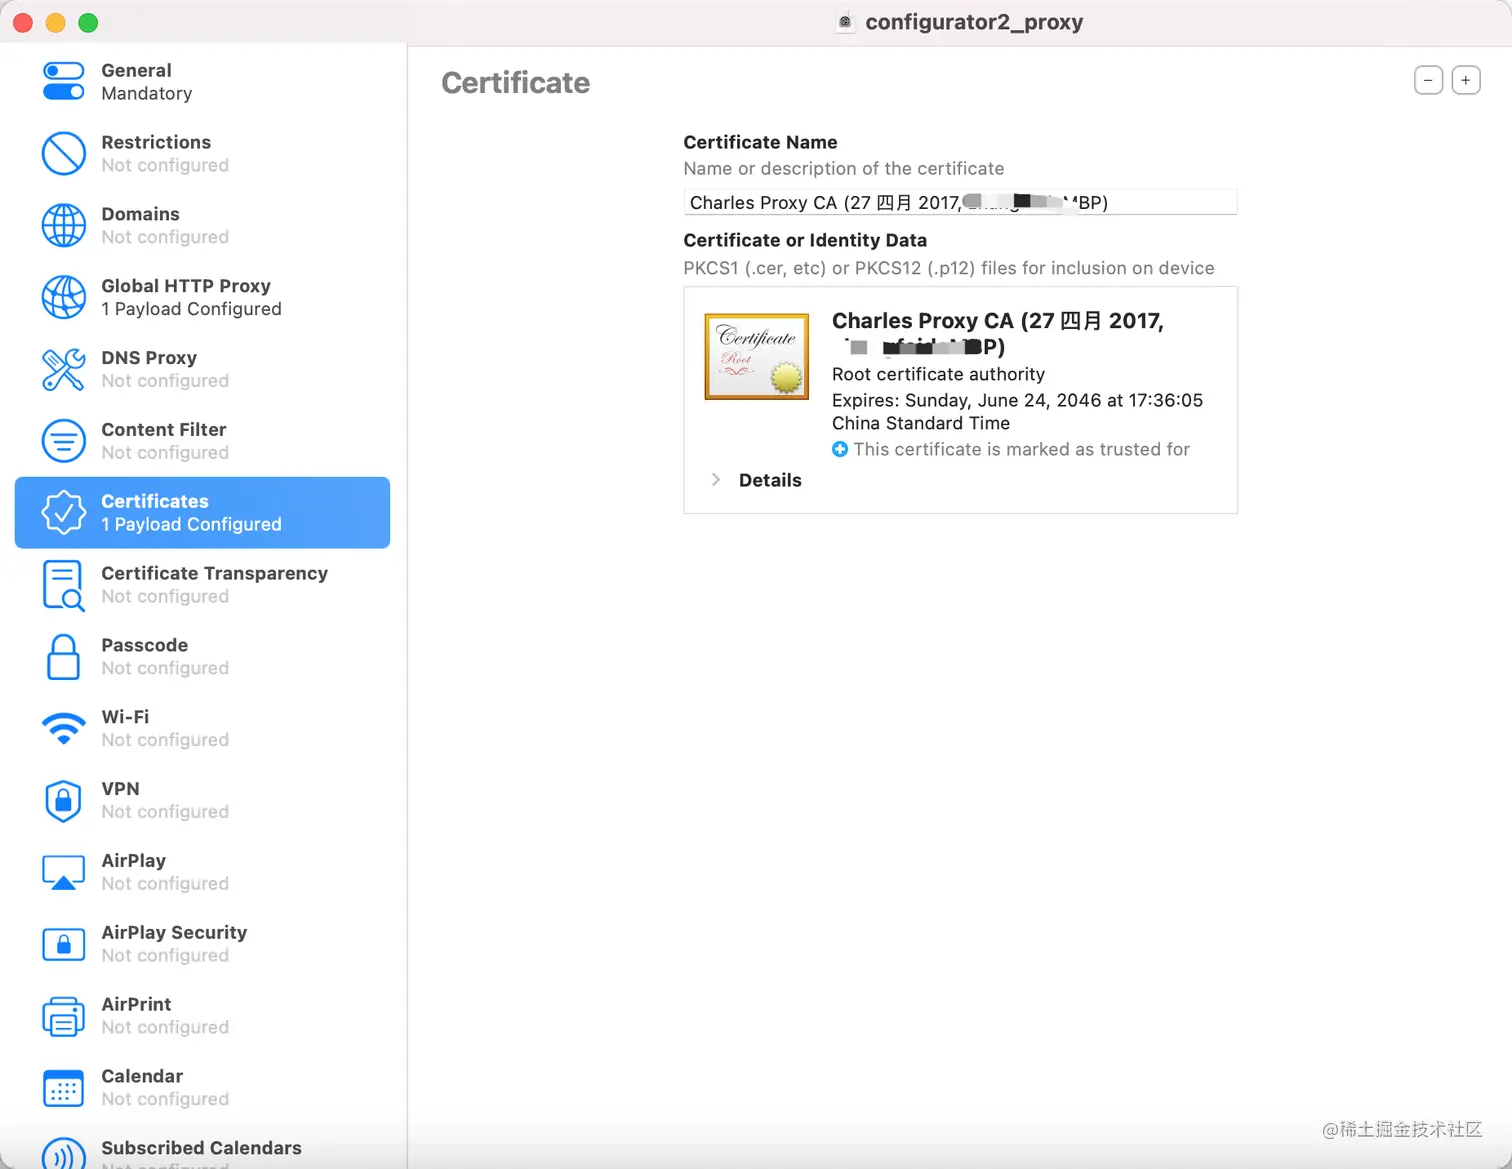This screenshot has height=1169, width=1512.
Task: Select the Restrictions prohibited-circle icon
Action: click(63, 154)
